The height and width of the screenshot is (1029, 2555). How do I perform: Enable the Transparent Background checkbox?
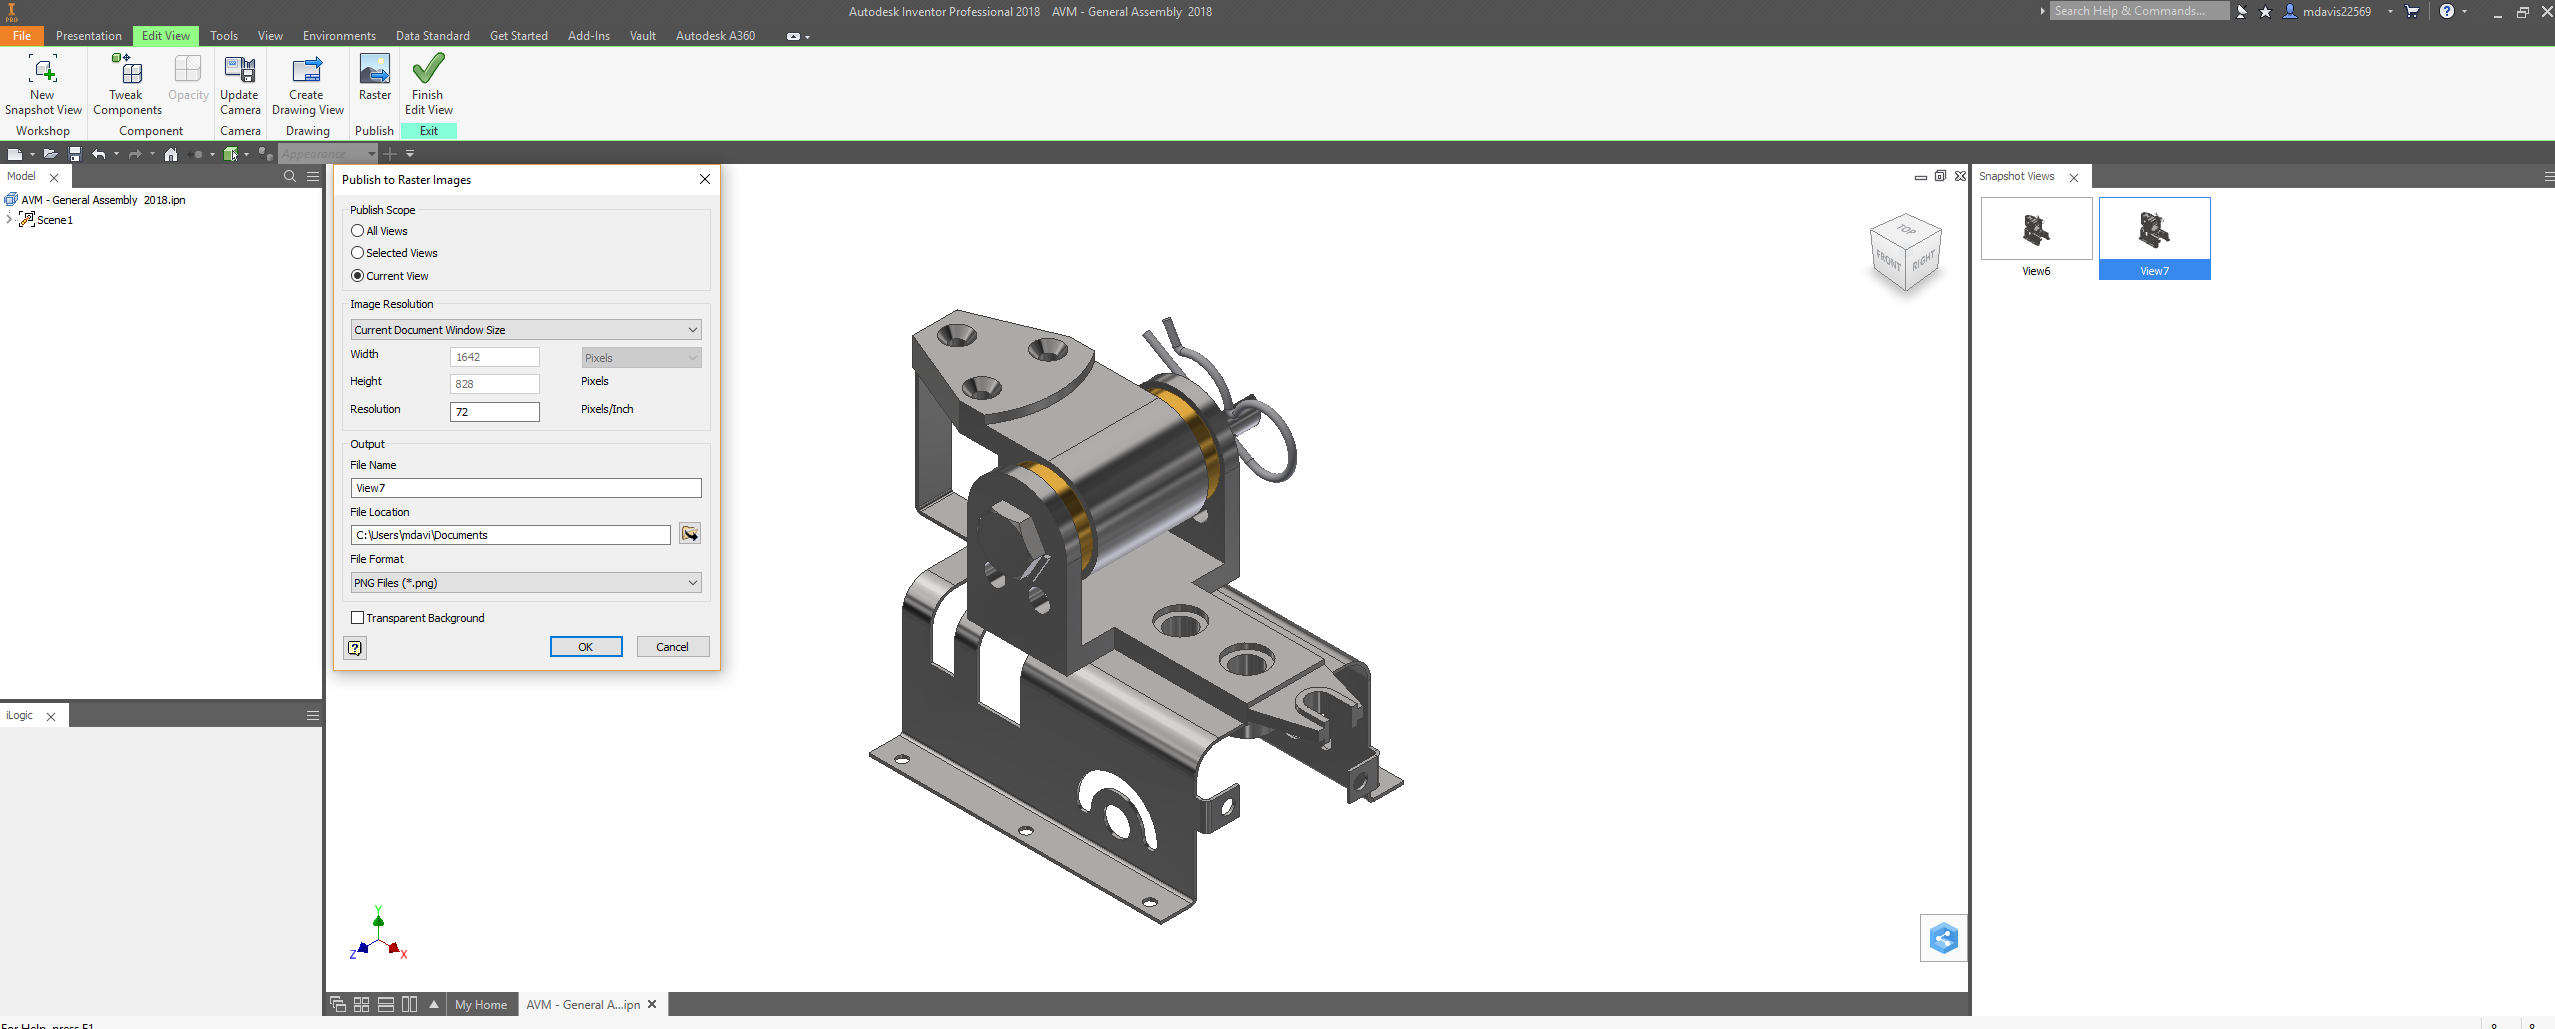tap(357, 617)
